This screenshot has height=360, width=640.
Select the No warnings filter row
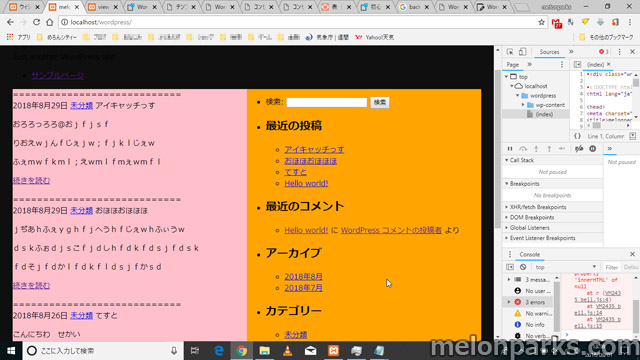tap(530, 313)
